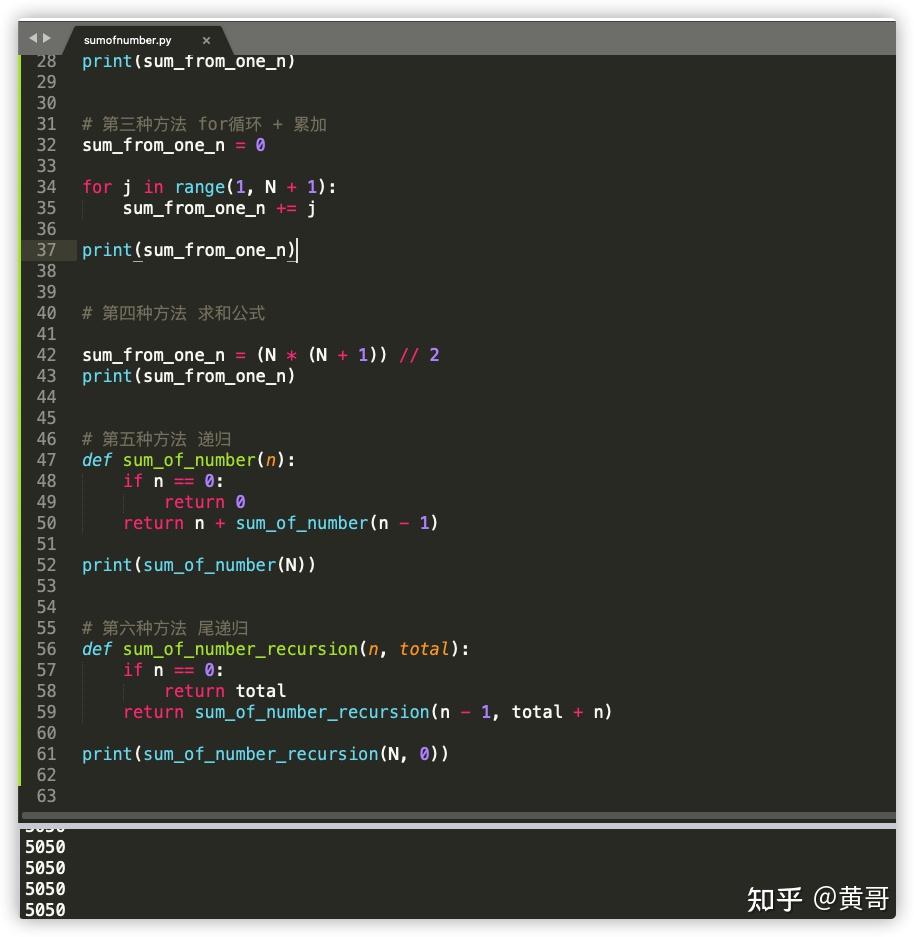Click formula line '(N * (N + 1)) // 2'

point(348,355)
